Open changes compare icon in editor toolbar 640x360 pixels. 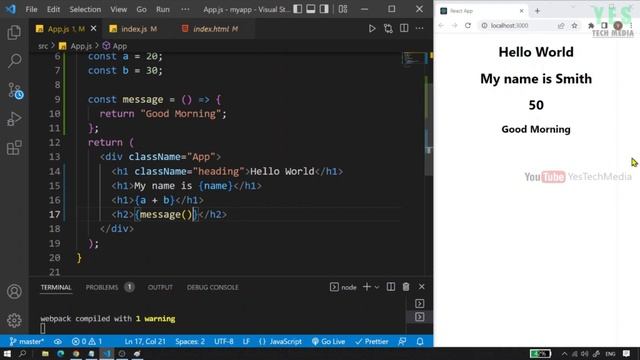click(x=388, y=29)
